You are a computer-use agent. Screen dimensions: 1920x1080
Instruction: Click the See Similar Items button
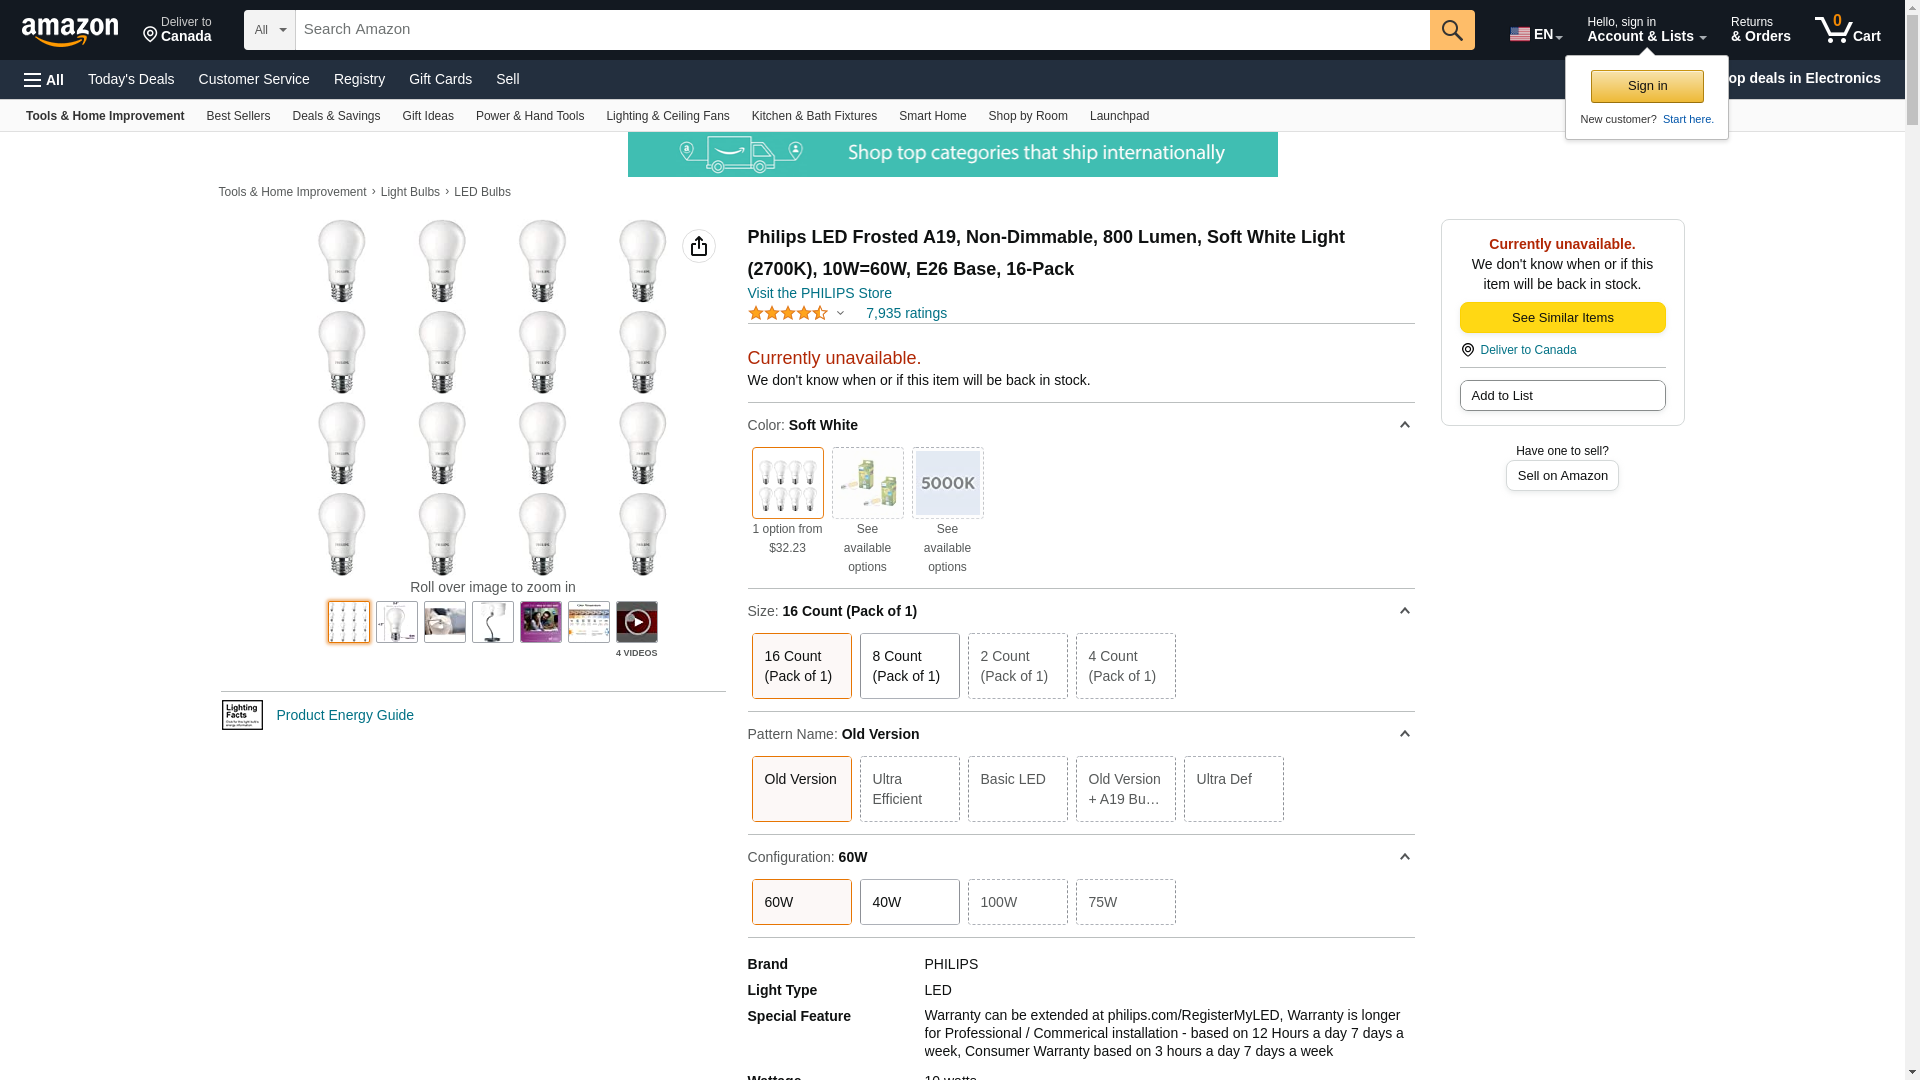click(1562, 318)
